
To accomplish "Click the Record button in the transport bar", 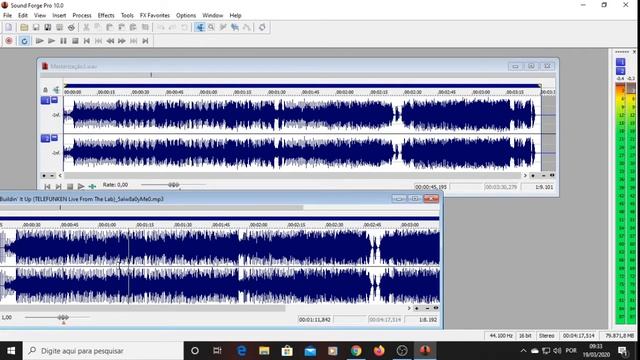I will click(x=9, y=41).
